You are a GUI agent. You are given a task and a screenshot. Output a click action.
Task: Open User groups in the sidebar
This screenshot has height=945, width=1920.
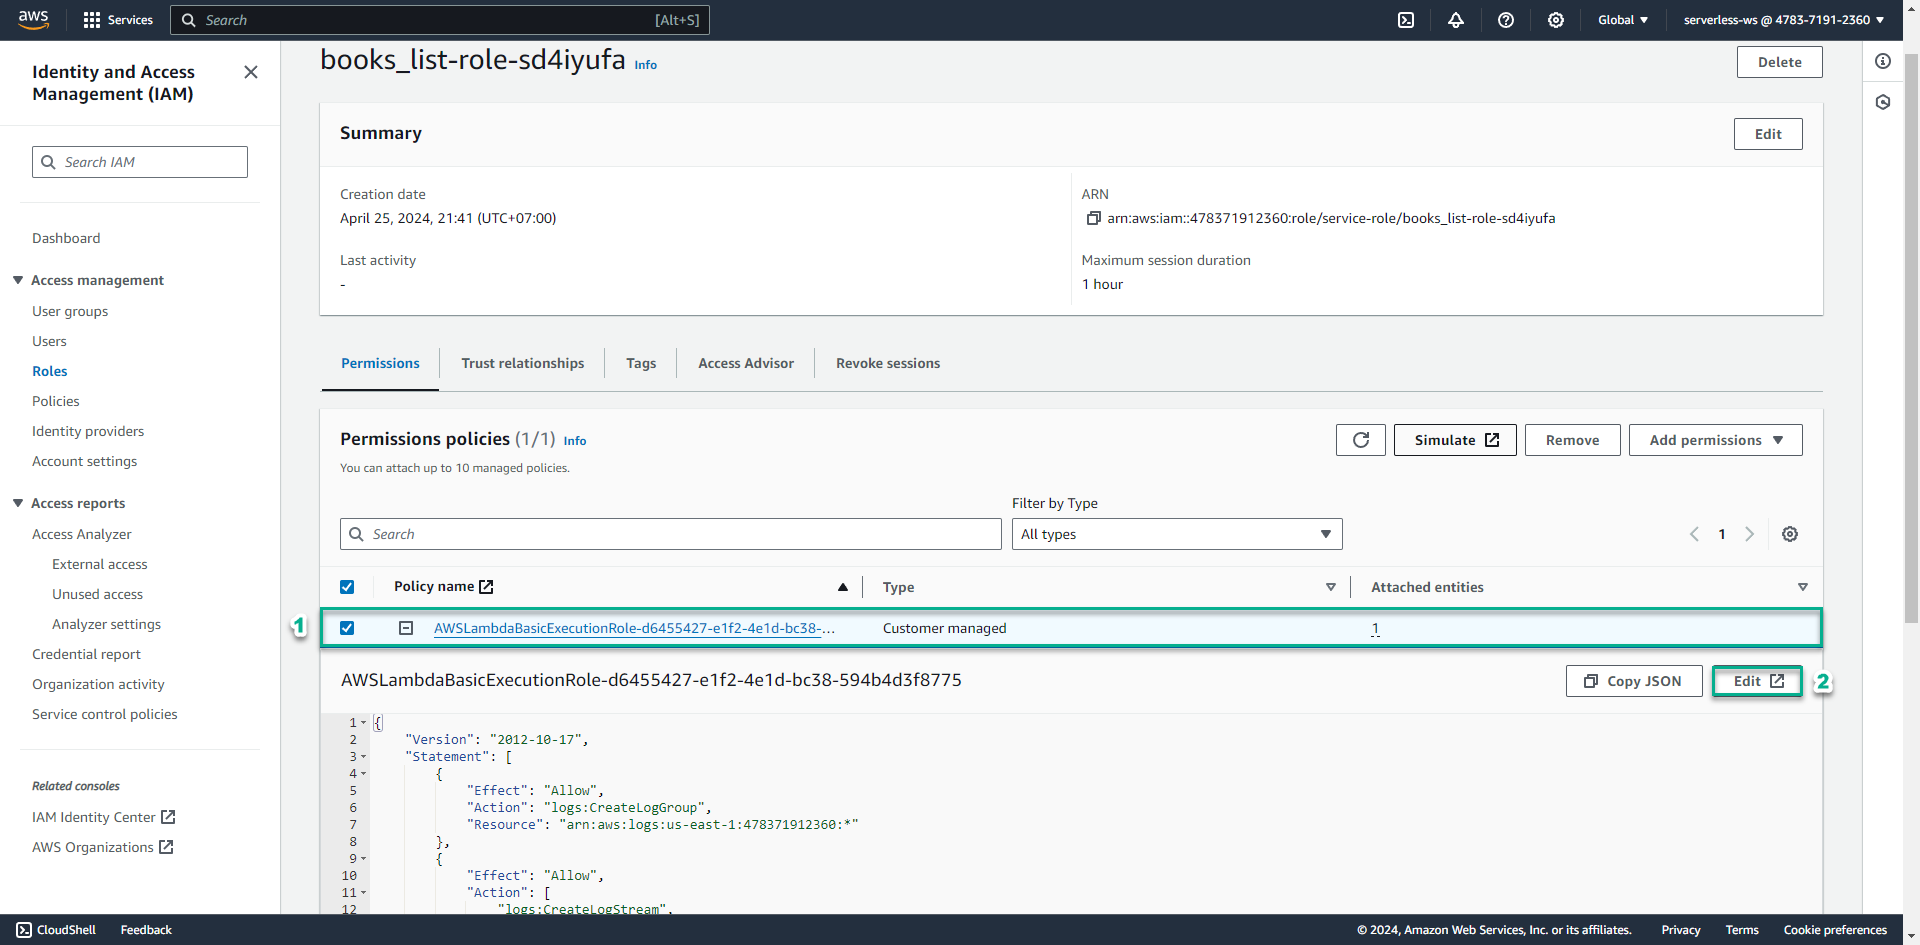pos(70,311)
